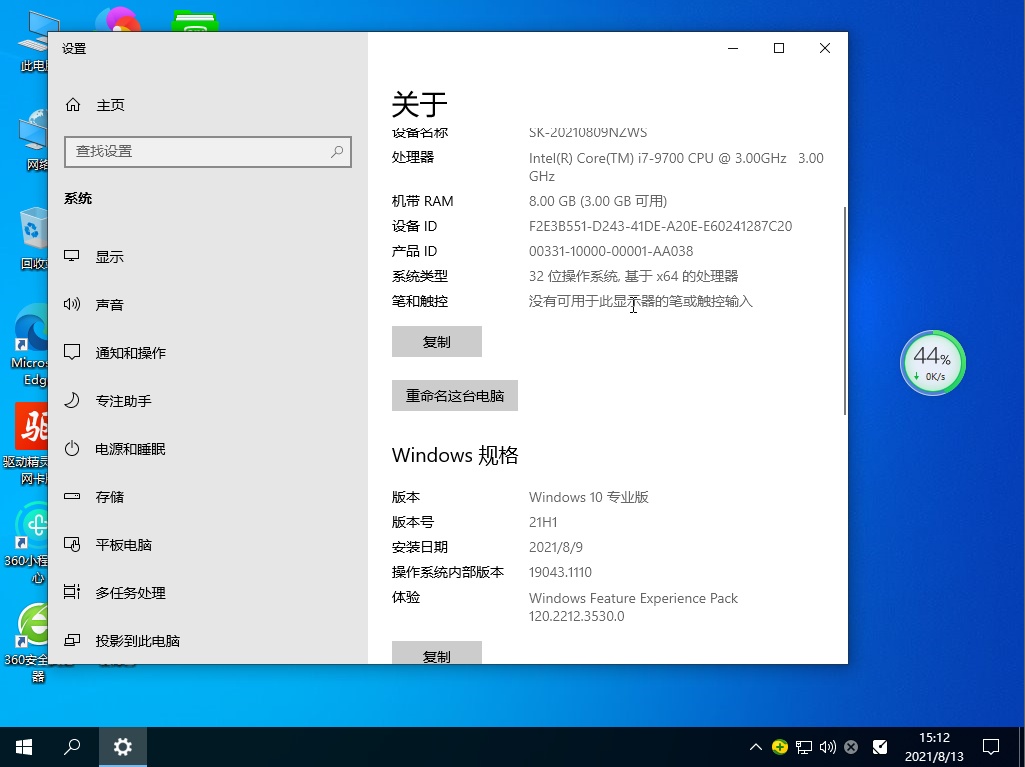The image size is (1025, 767).
Task: Select the Focus assist moon icon
Action: click(x=72, y=401)
